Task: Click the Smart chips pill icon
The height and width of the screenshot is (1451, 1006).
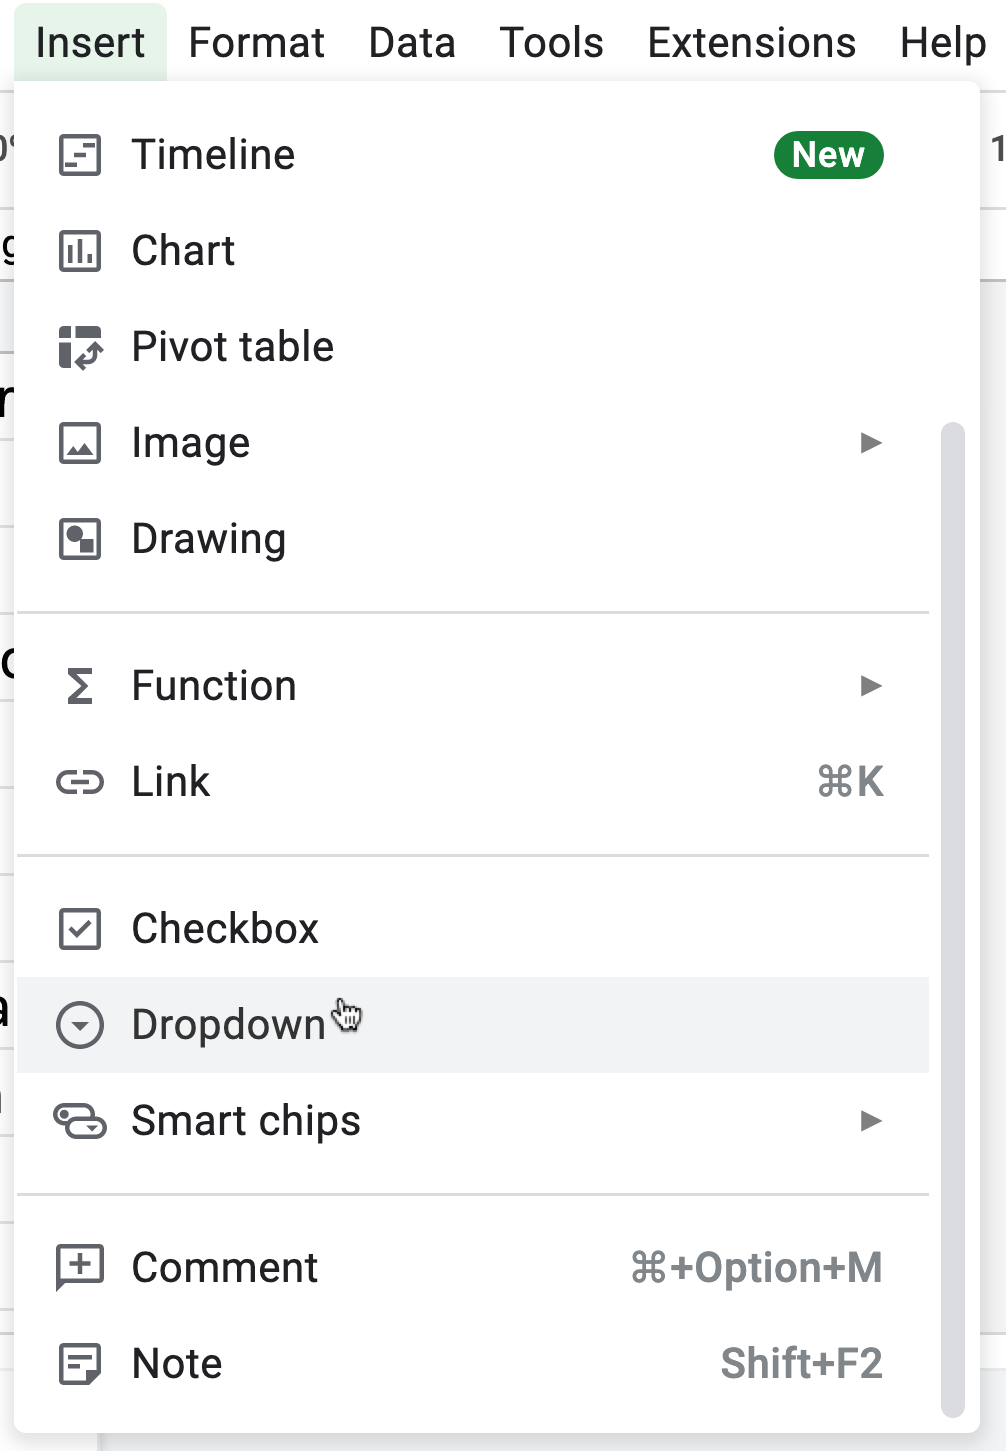Action: point(79,1121)
